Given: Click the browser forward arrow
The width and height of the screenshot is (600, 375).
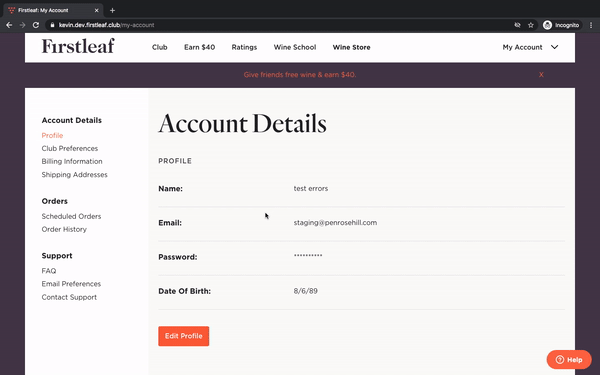Looking at the screenshot, I should pos(22,25).
